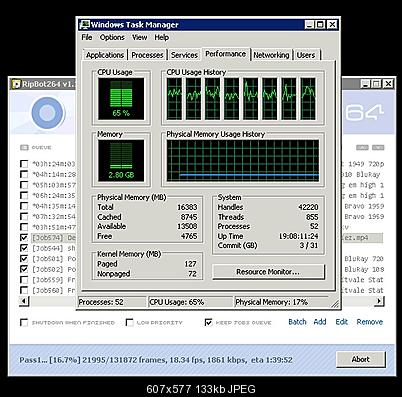Click status bar Physical Memory: 17%
Image resolution: width=402 pixels, height=397 pixels.
(x=282, y=302)
